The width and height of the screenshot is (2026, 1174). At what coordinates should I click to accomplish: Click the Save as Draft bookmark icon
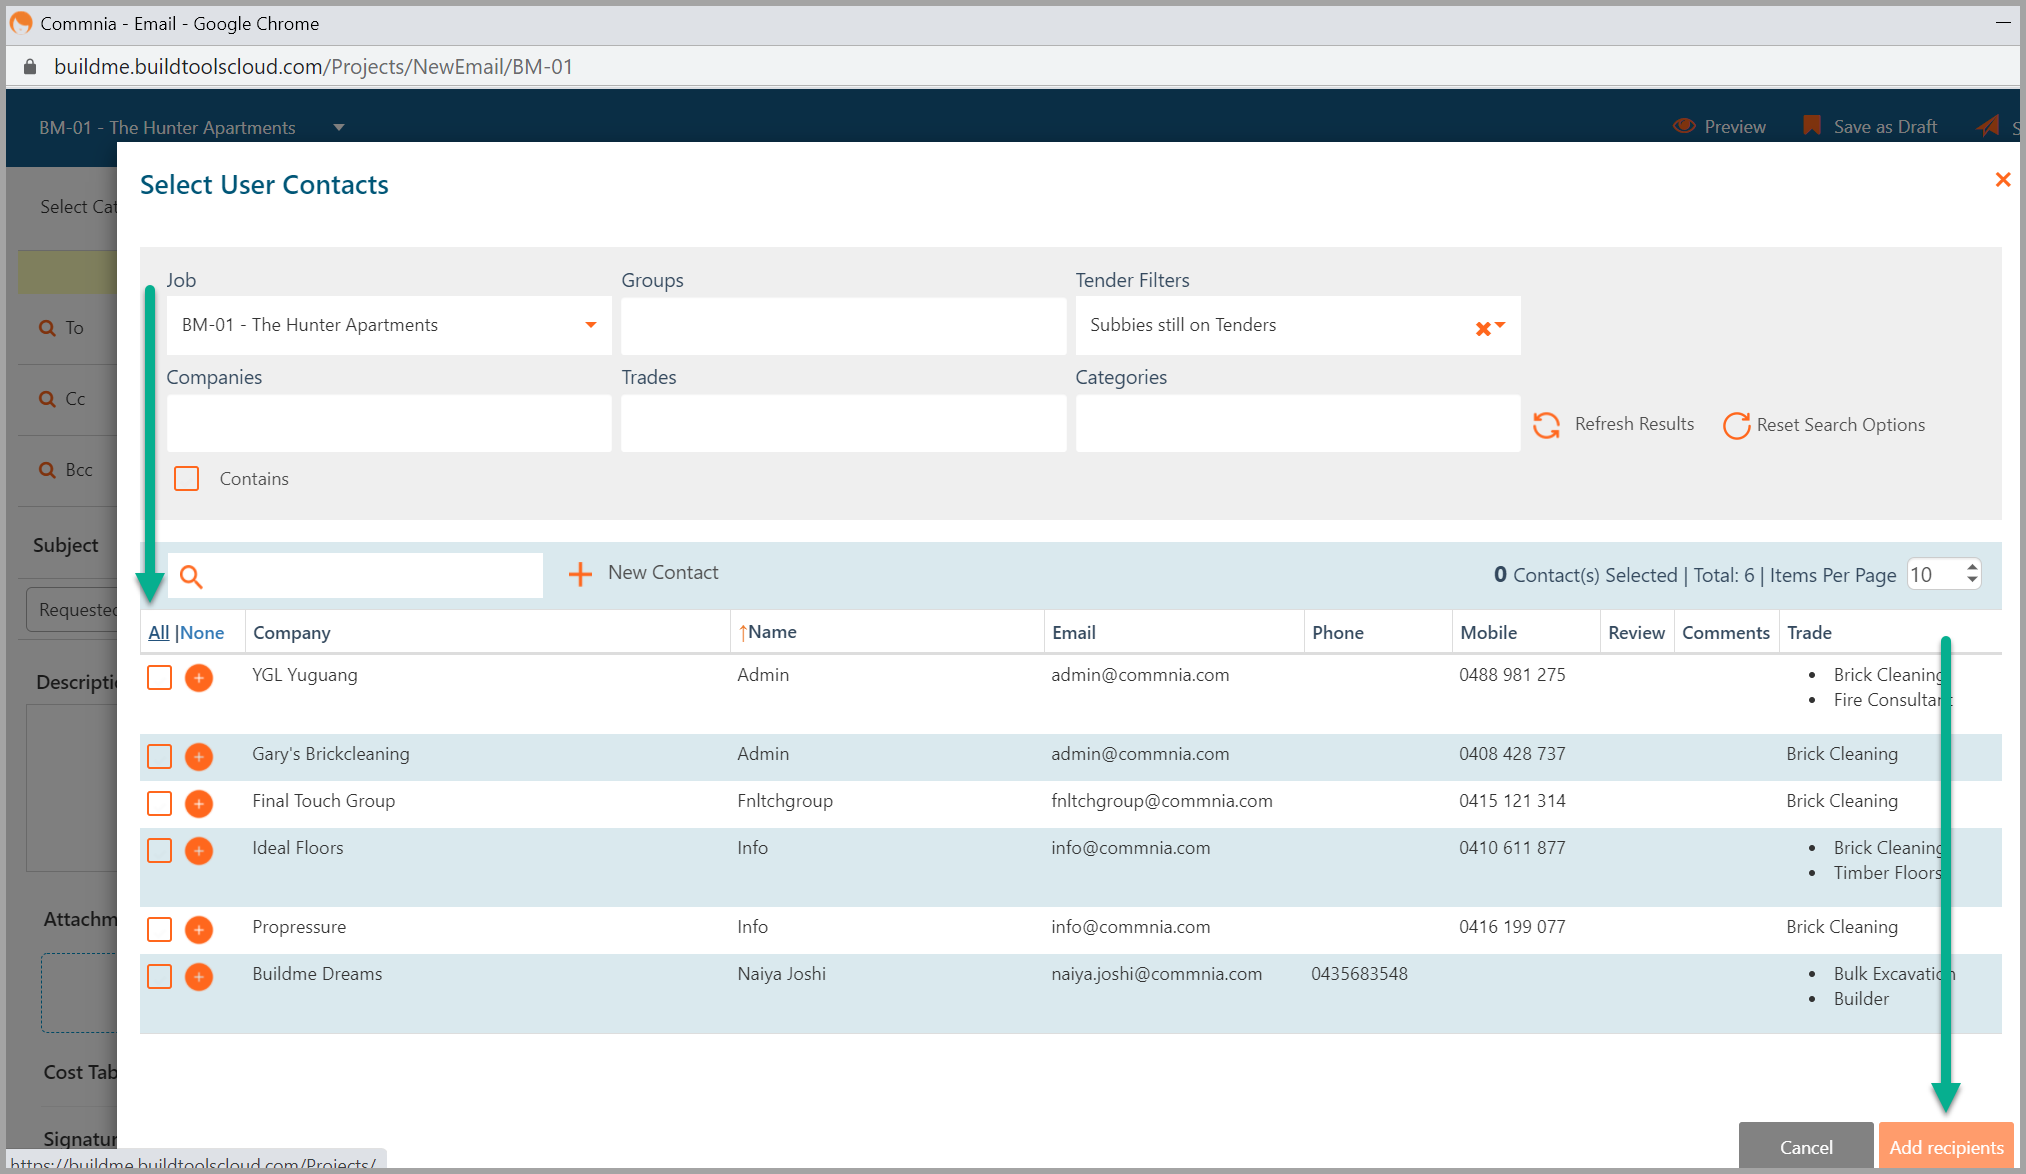[x=1811, y=126]
